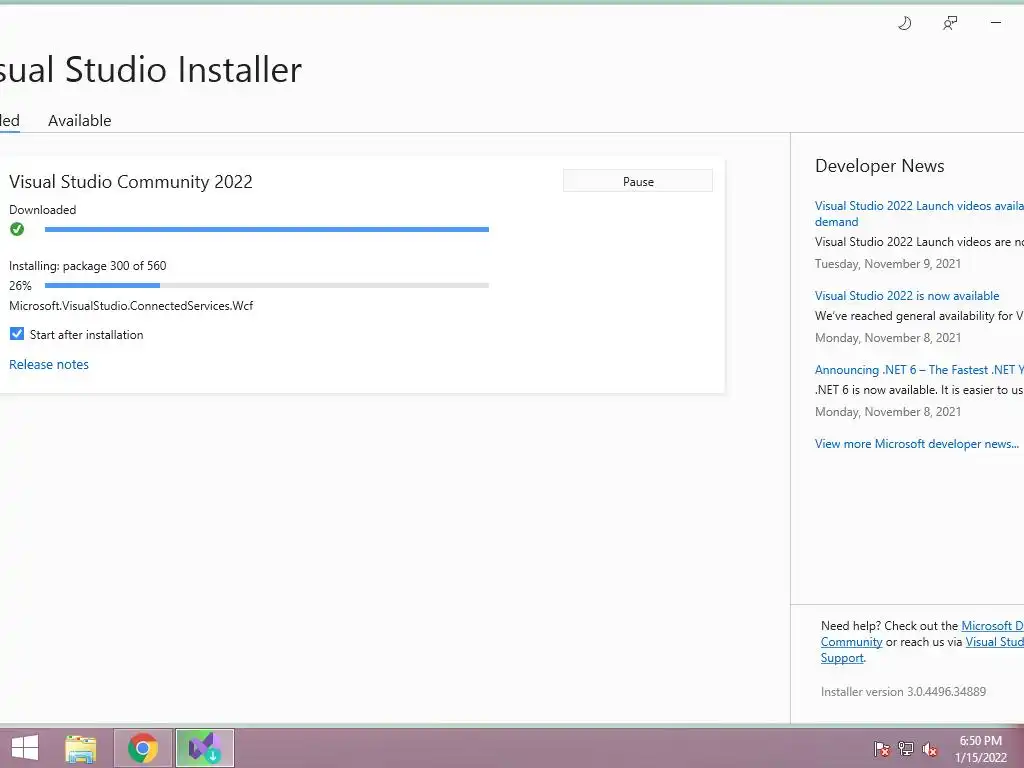Click the network tray icon
1024x768 pixels.
906,749
